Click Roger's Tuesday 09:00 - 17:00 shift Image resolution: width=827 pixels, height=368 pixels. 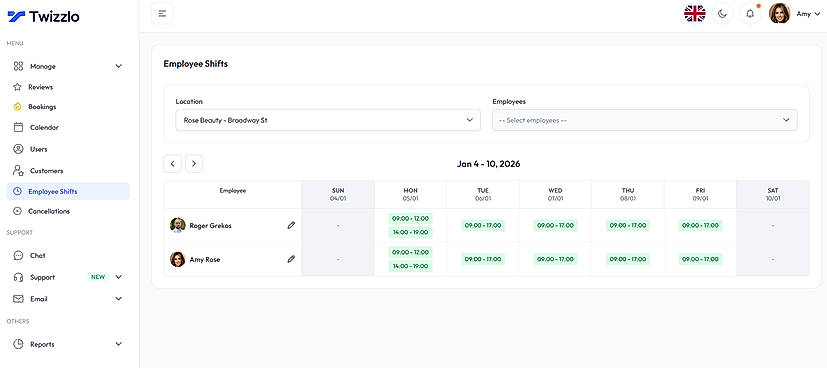coord(483,226)
